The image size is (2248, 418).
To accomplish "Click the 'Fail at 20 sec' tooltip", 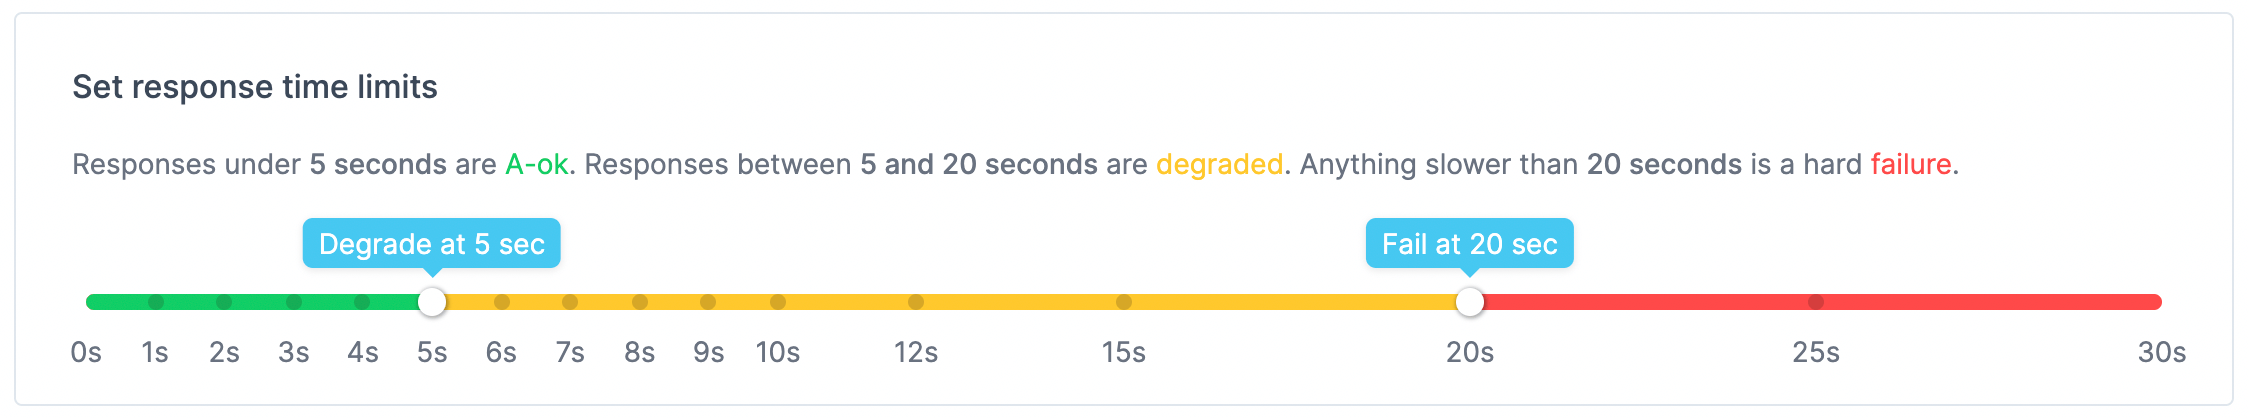I will coord(1470,244).
